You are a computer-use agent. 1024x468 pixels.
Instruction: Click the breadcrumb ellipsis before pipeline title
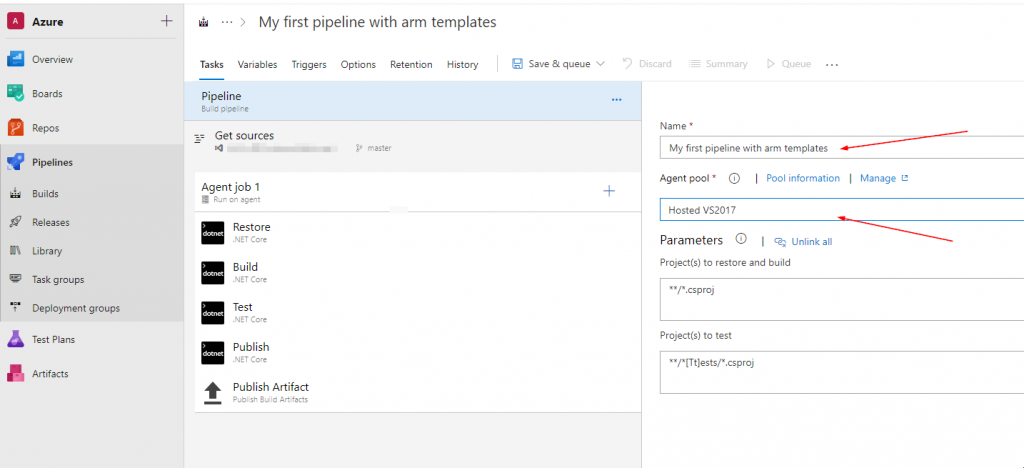coord(227,22)
